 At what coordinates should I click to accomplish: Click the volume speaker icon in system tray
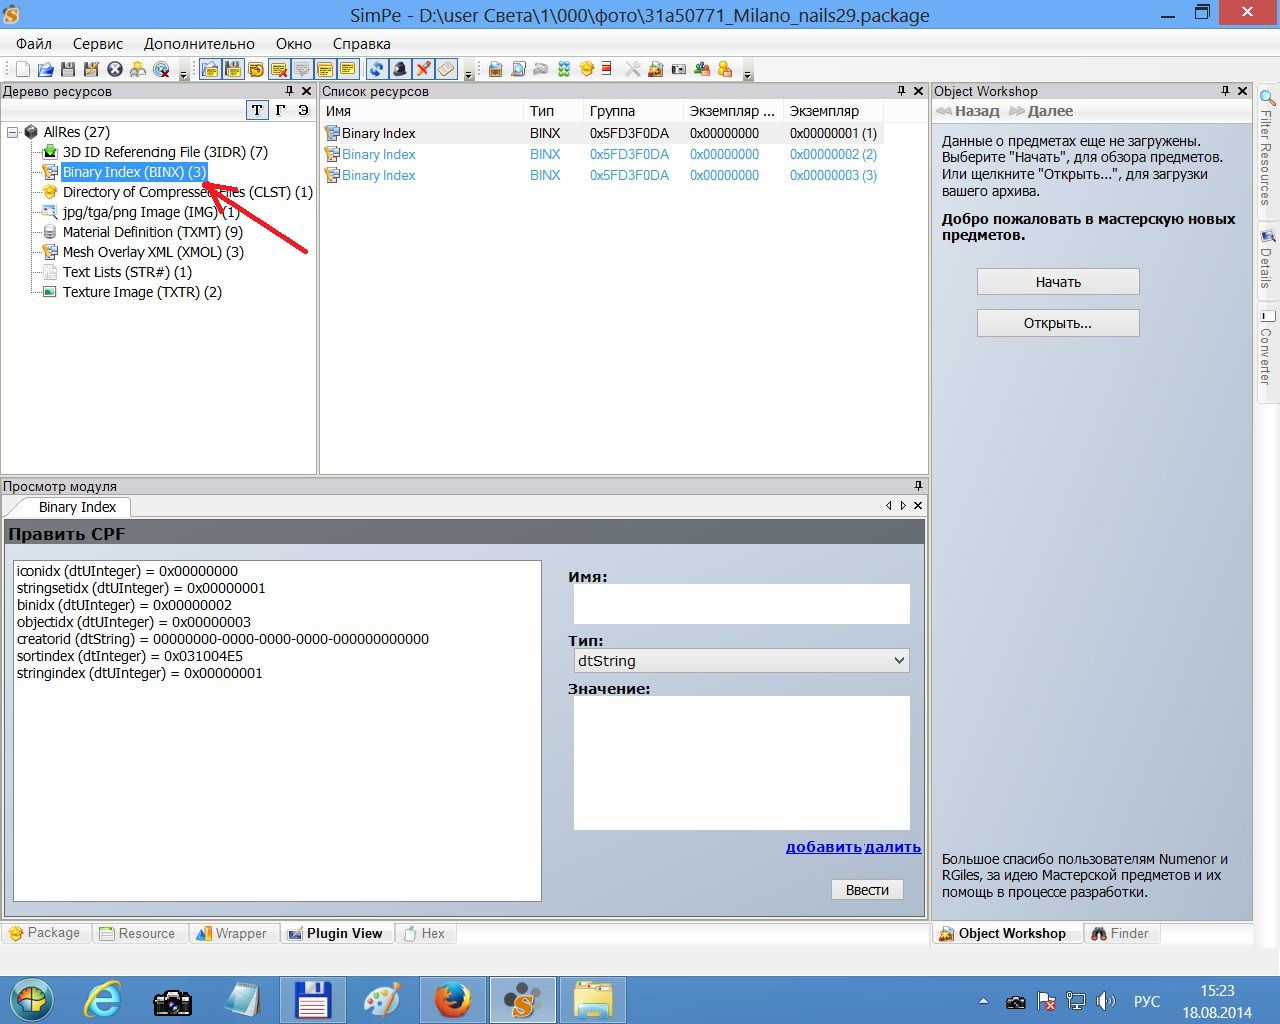click(x=1105, y=1001)
